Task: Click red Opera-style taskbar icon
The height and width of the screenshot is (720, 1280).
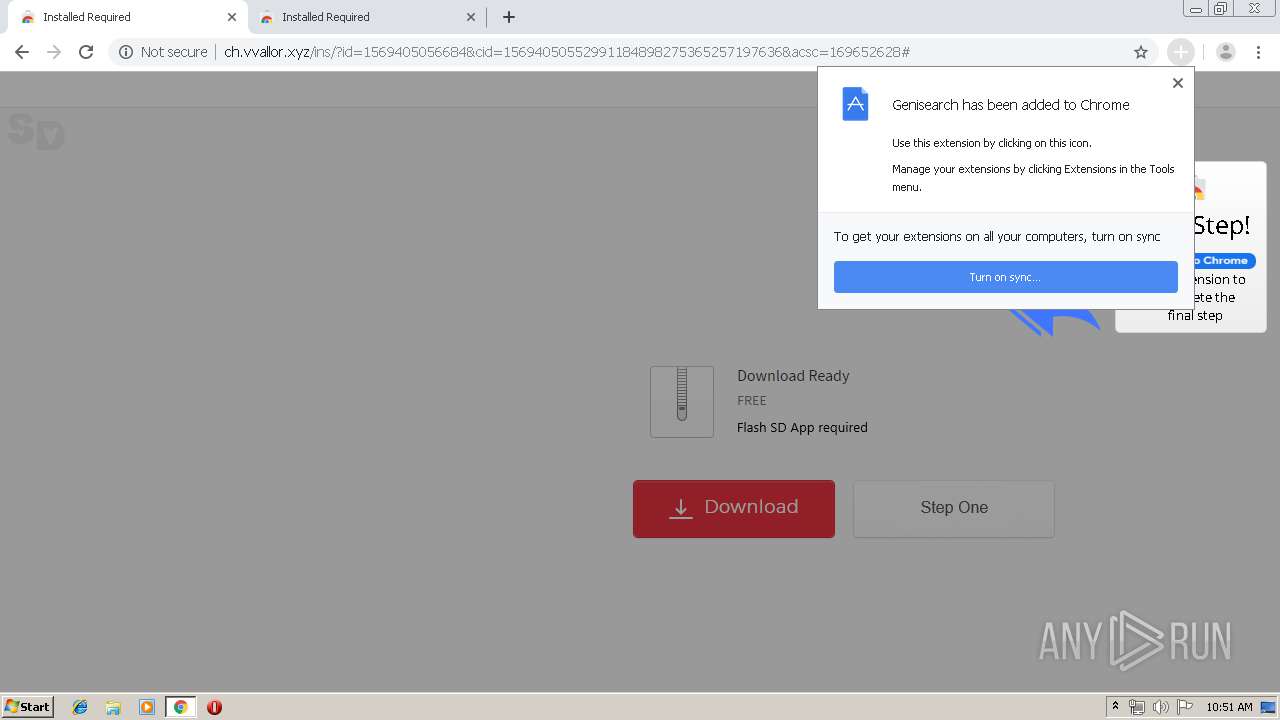Action: [214, 707]
